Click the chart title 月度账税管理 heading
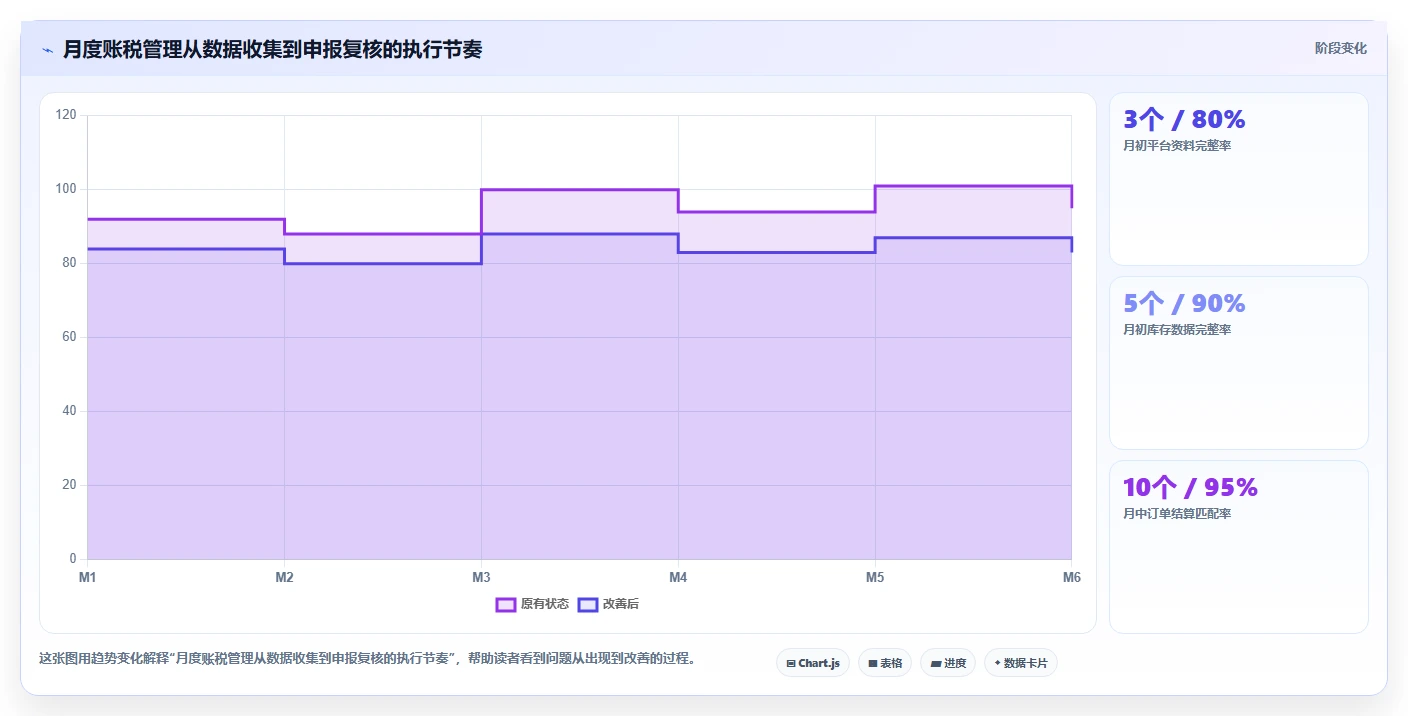1408x716 pixels. coord(272,50)
